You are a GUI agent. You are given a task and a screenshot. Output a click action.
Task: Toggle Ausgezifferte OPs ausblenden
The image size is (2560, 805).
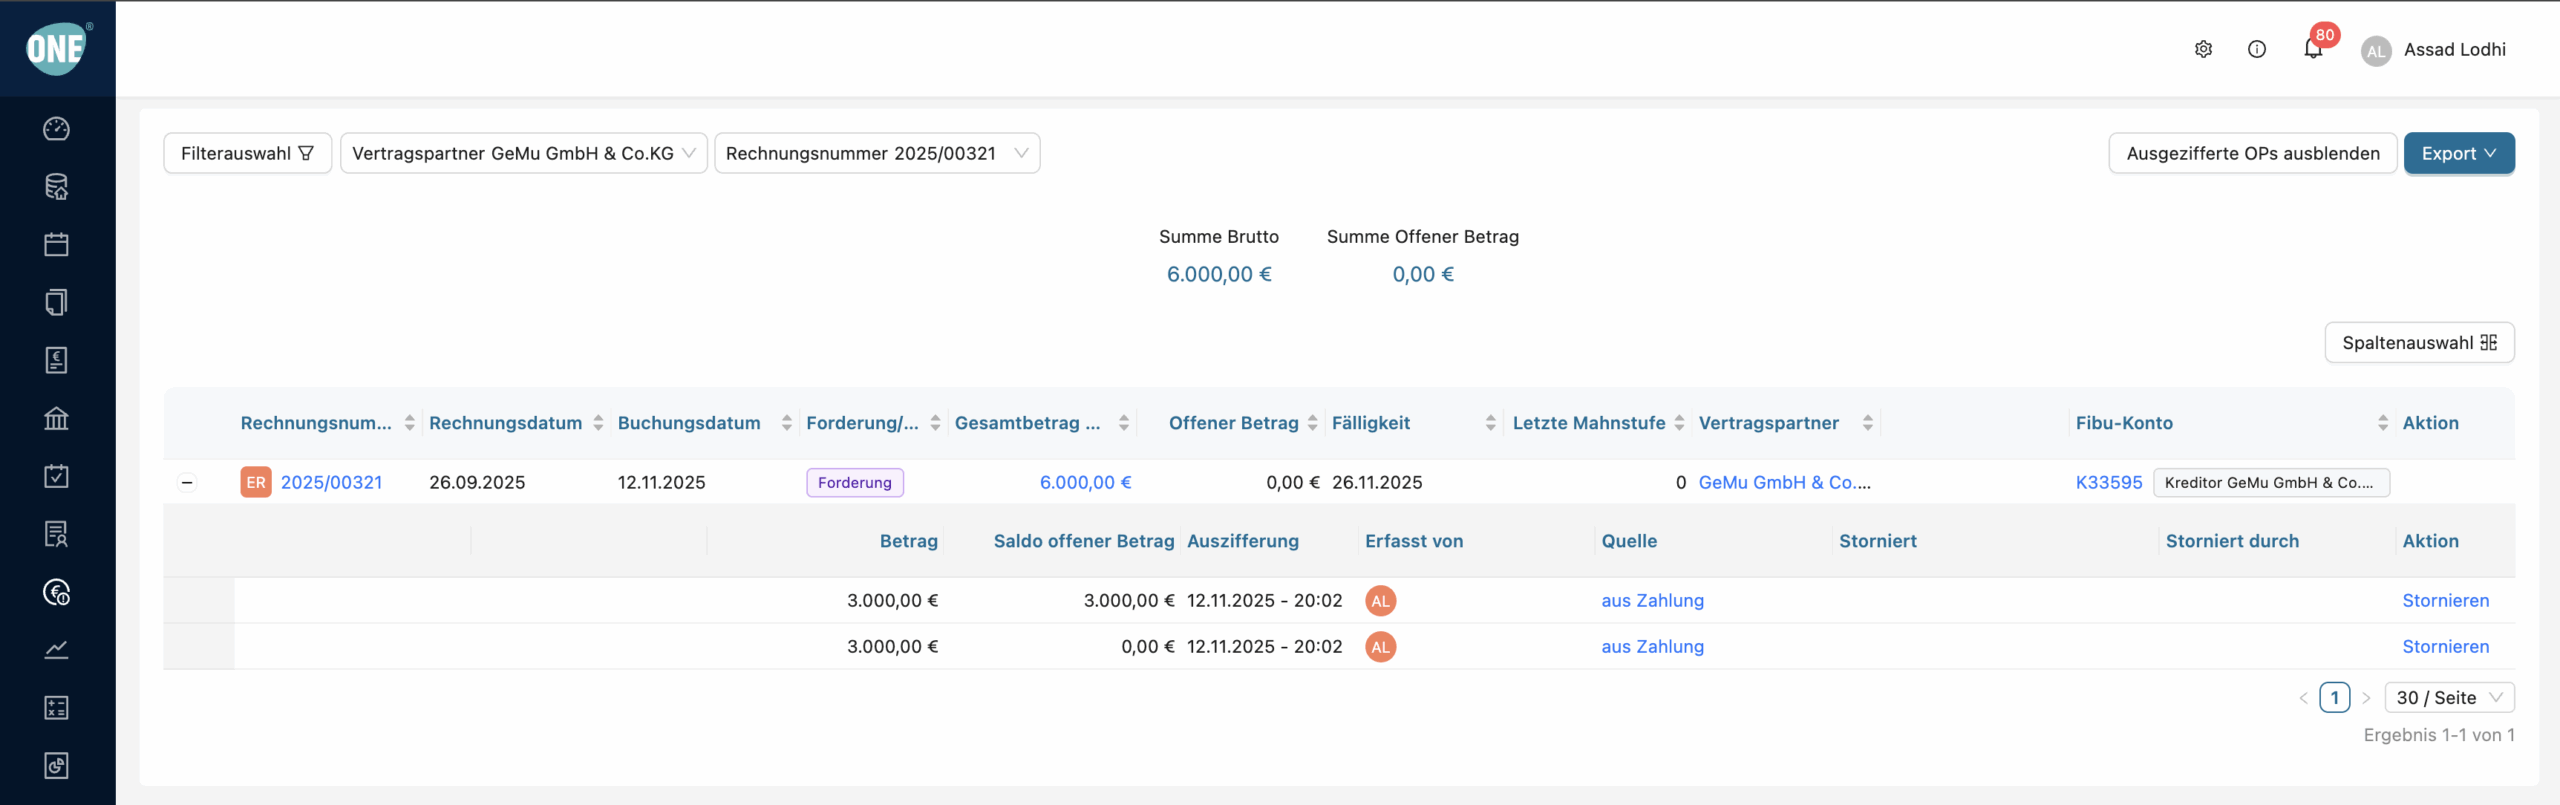(2252, 153)
